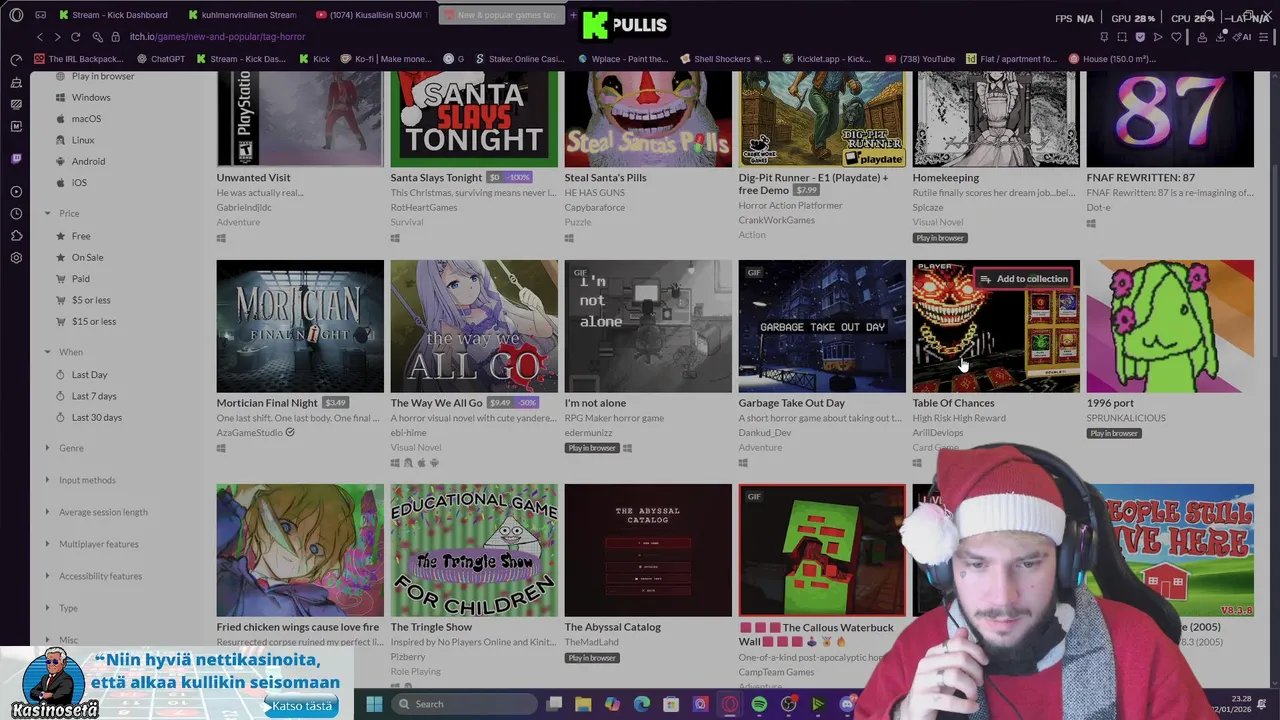Select Free price filter
The height and width of the screenshot is (720, 1280).
(81, 236)
